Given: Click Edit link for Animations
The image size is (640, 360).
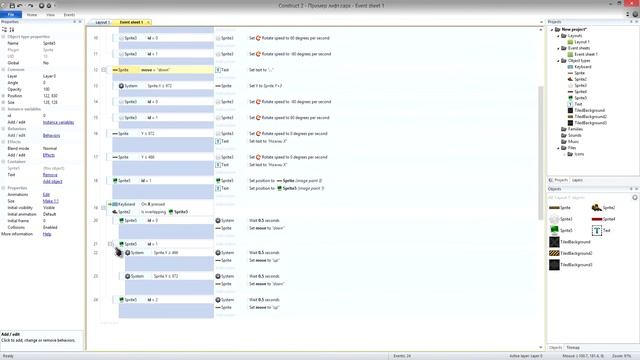Looking at the screenshot, I should click(x=46, y=195).
